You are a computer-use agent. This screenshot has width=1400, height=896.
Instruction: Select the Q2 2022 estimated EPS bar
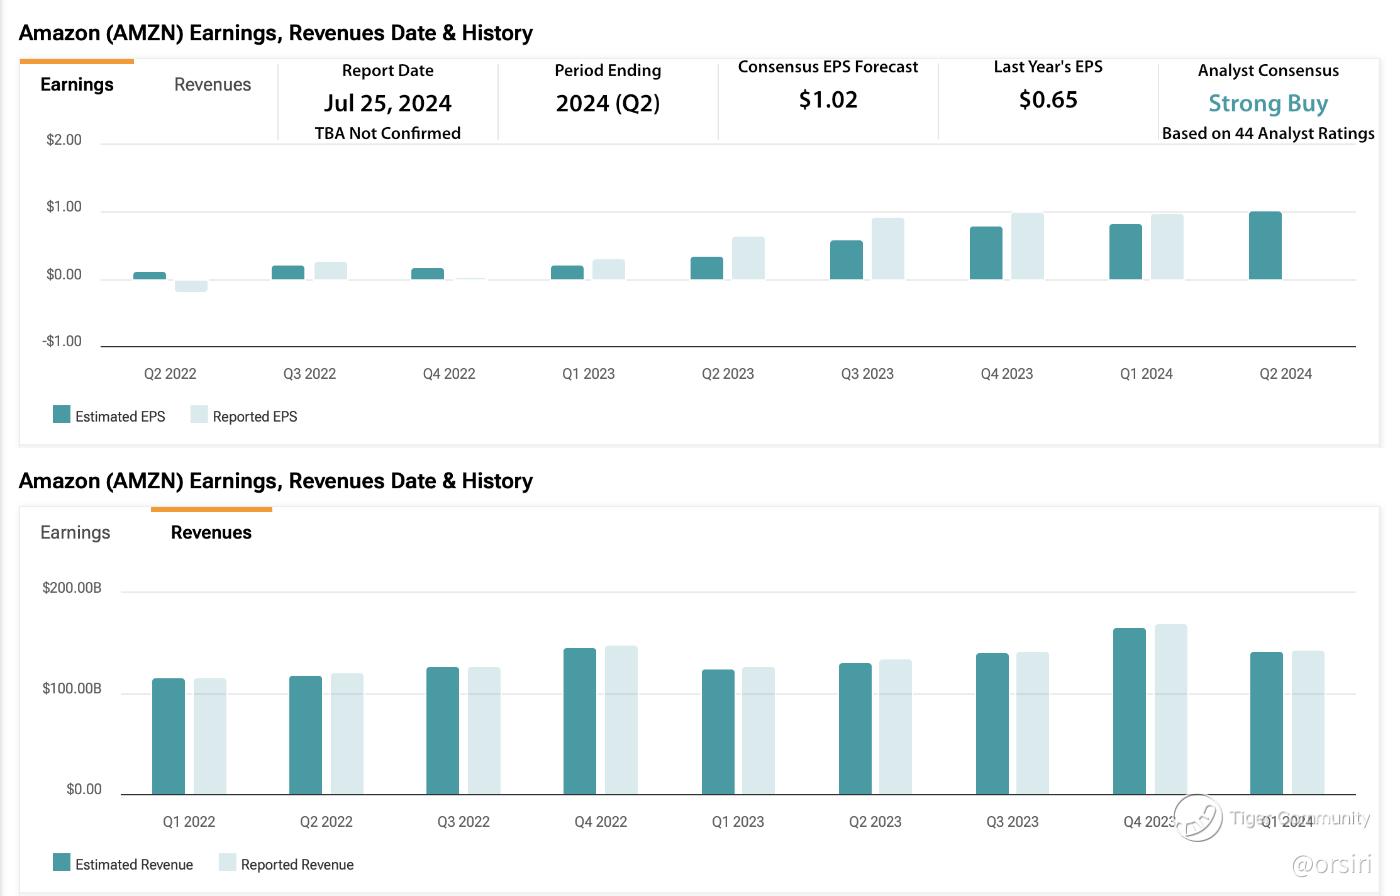click(x=149, y=275)
